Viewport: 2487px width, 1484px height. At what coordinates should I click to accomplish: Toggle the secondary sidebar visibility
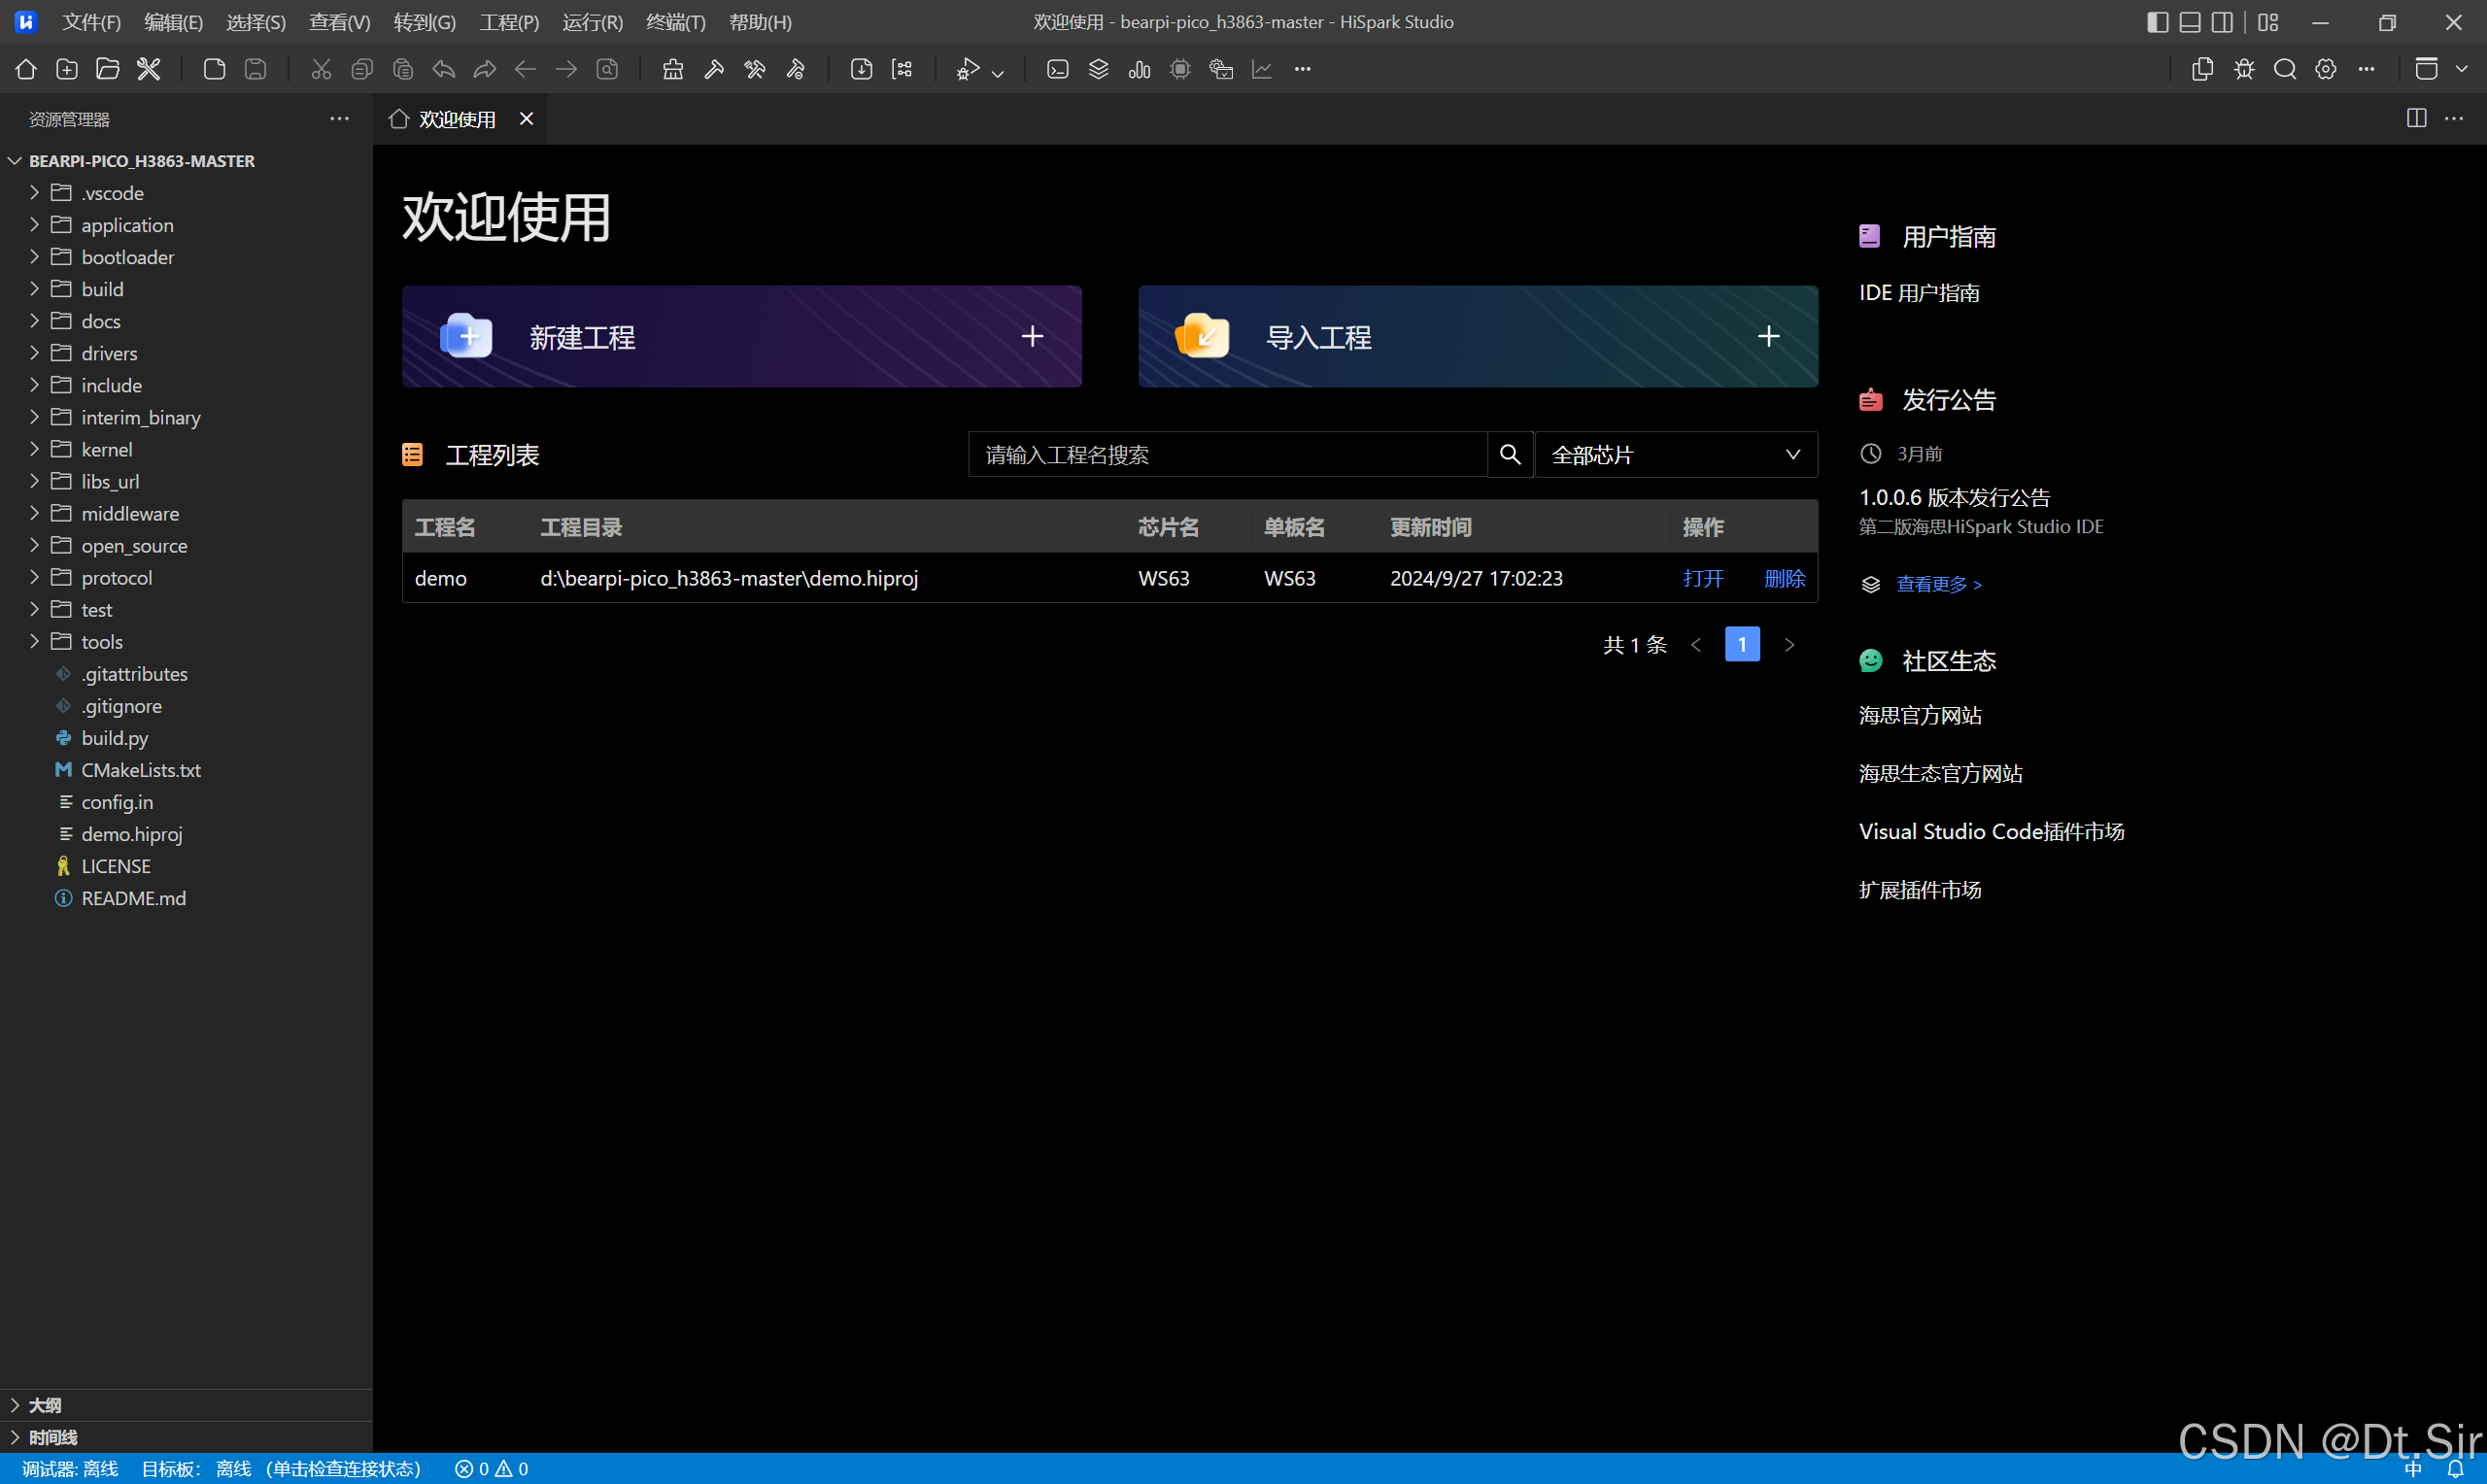click(2222, 22)
